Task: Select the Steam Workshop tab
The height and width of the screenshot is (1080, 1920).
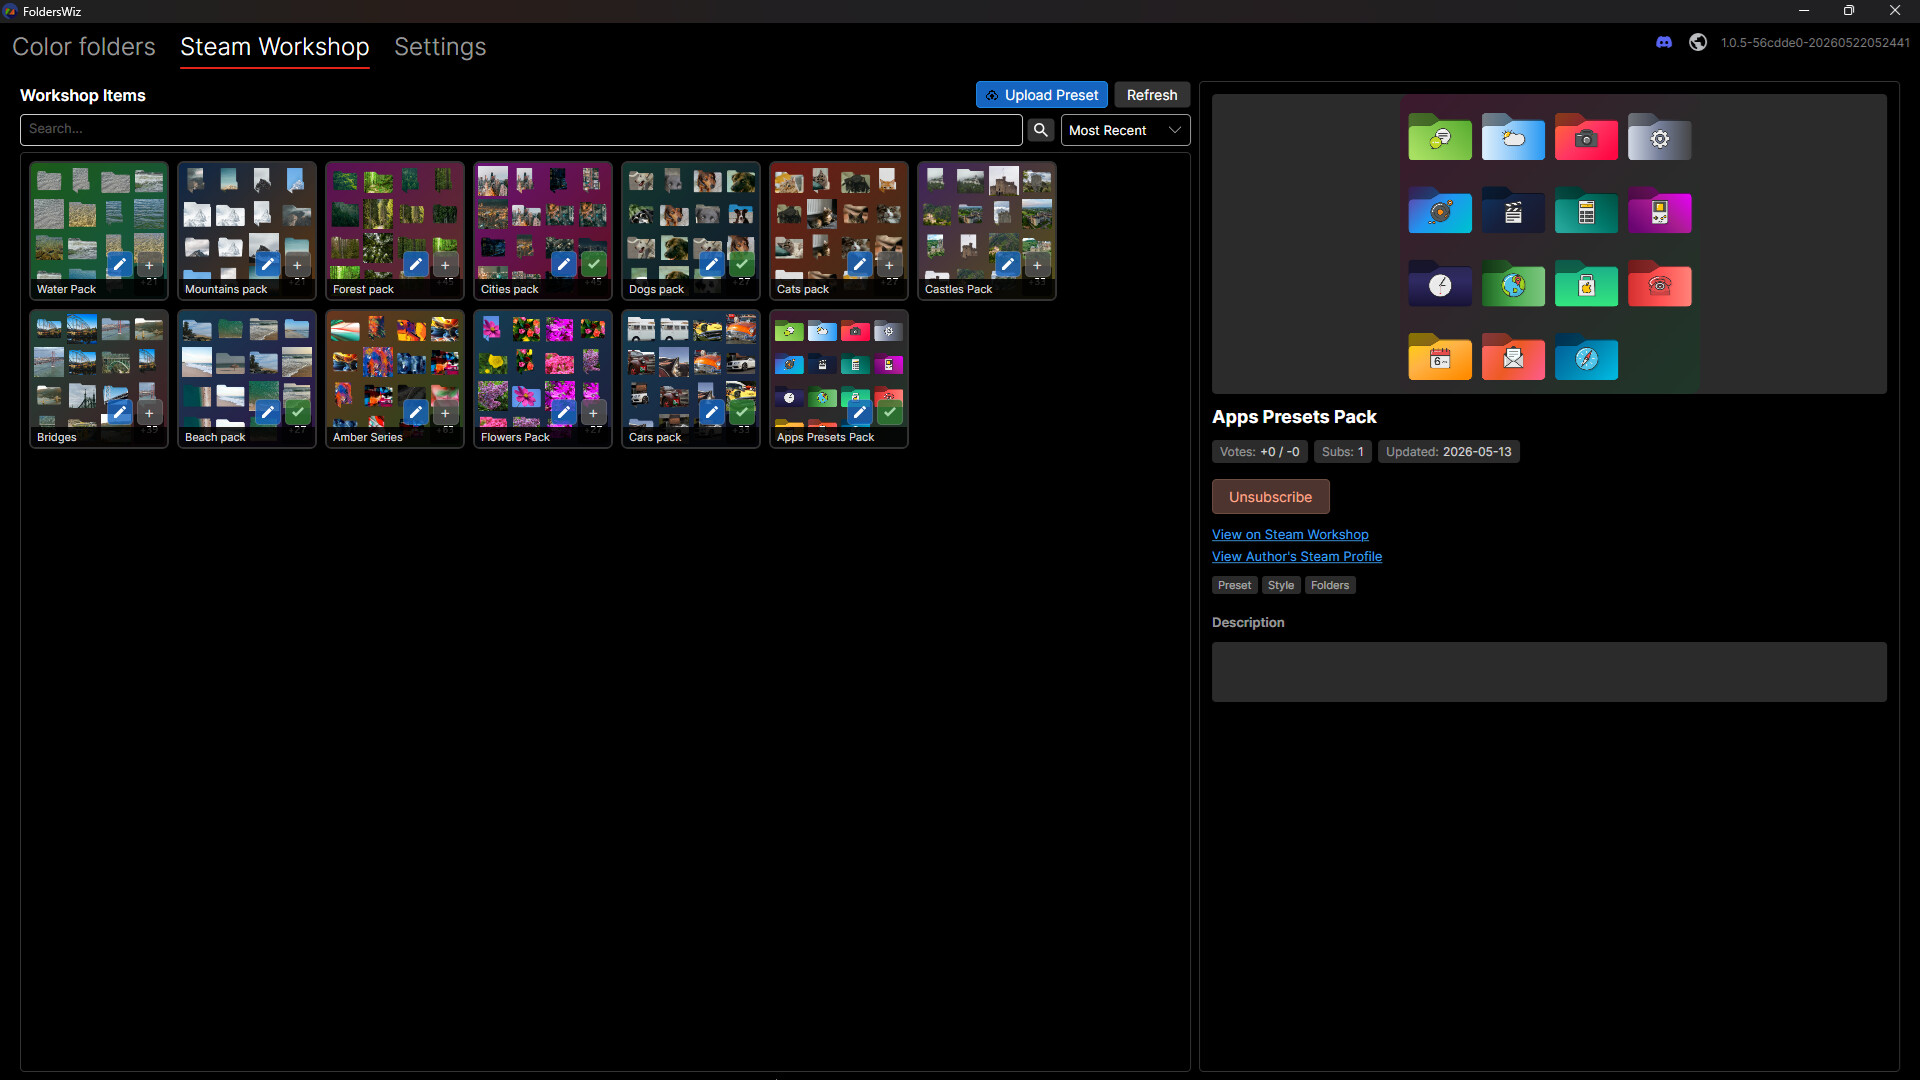Action: (274, 47)
